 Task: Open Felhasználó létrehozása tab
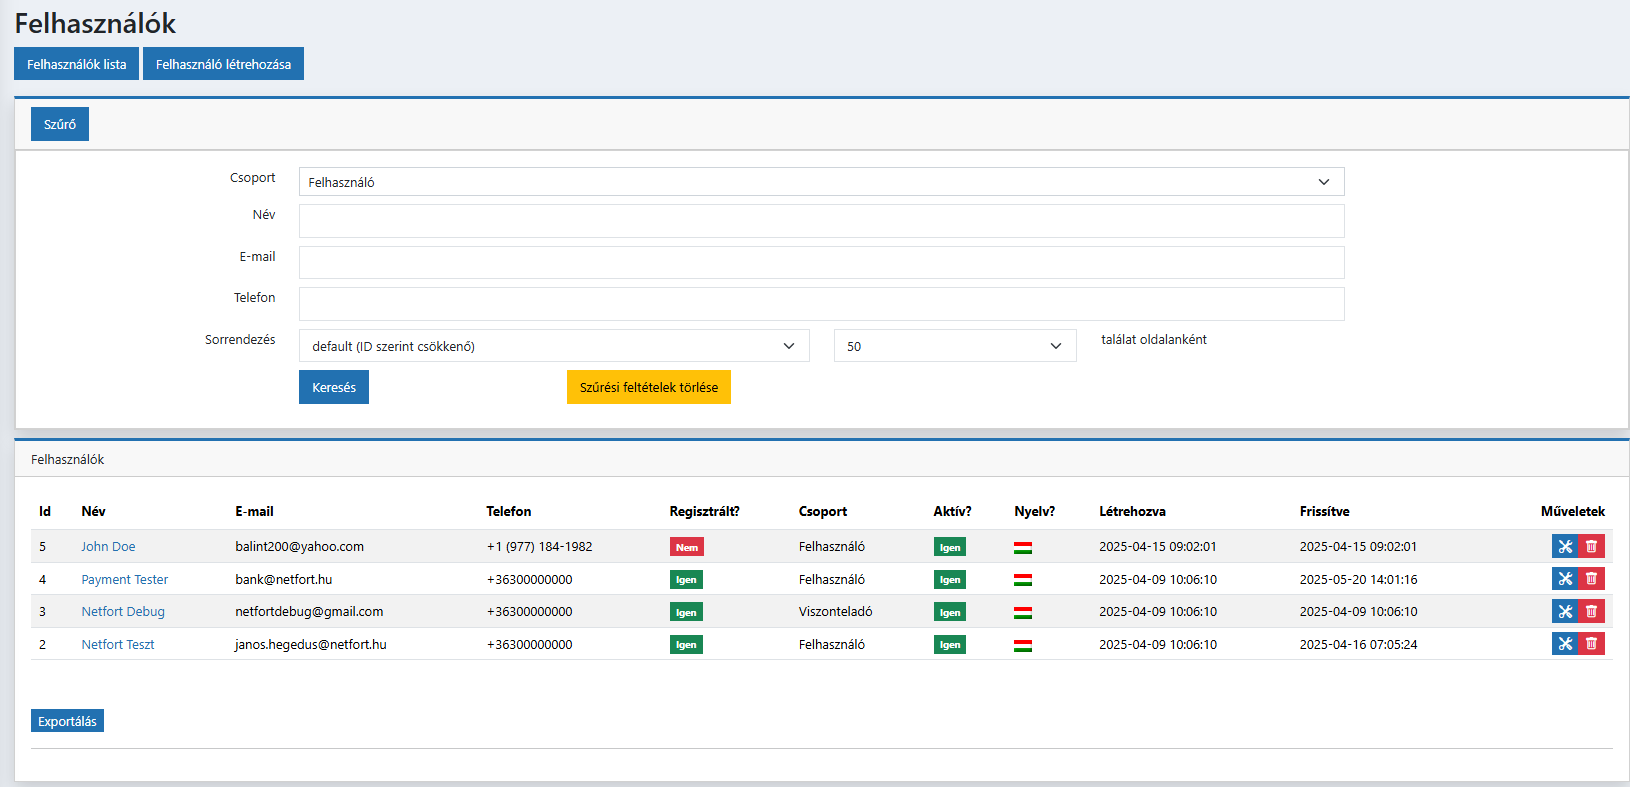223,64
